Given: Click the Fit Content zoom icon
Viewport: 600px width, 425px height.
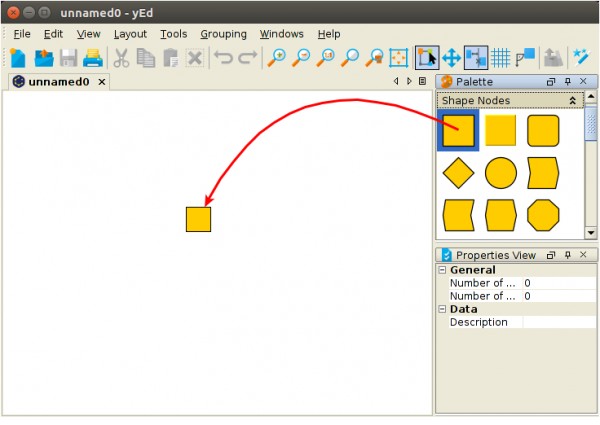Looking at the screenshot, I should coord(399,58).
